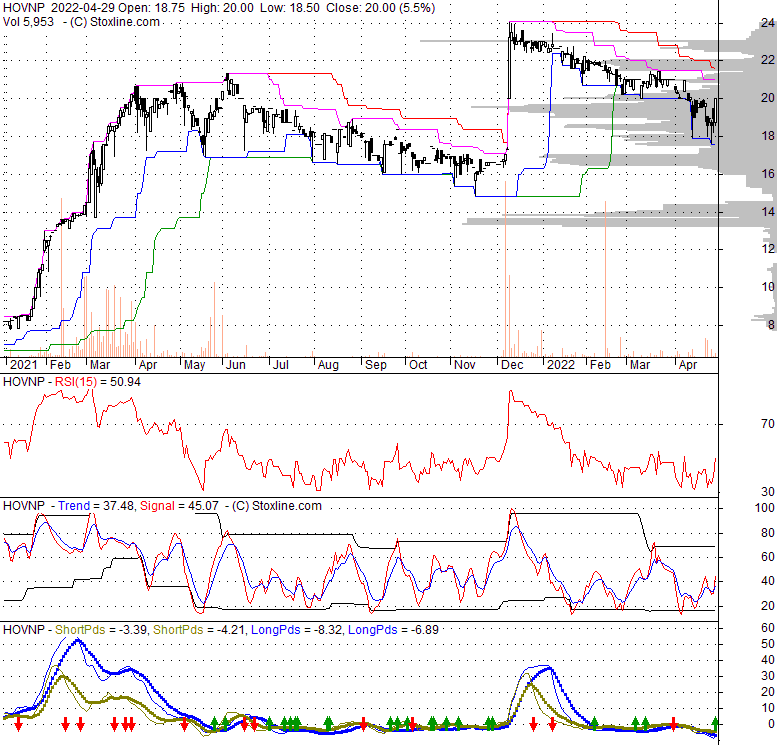This screenshot has width=778, height=746.
Task: Click the Jul month label
Action: click(x=280, y=365)
